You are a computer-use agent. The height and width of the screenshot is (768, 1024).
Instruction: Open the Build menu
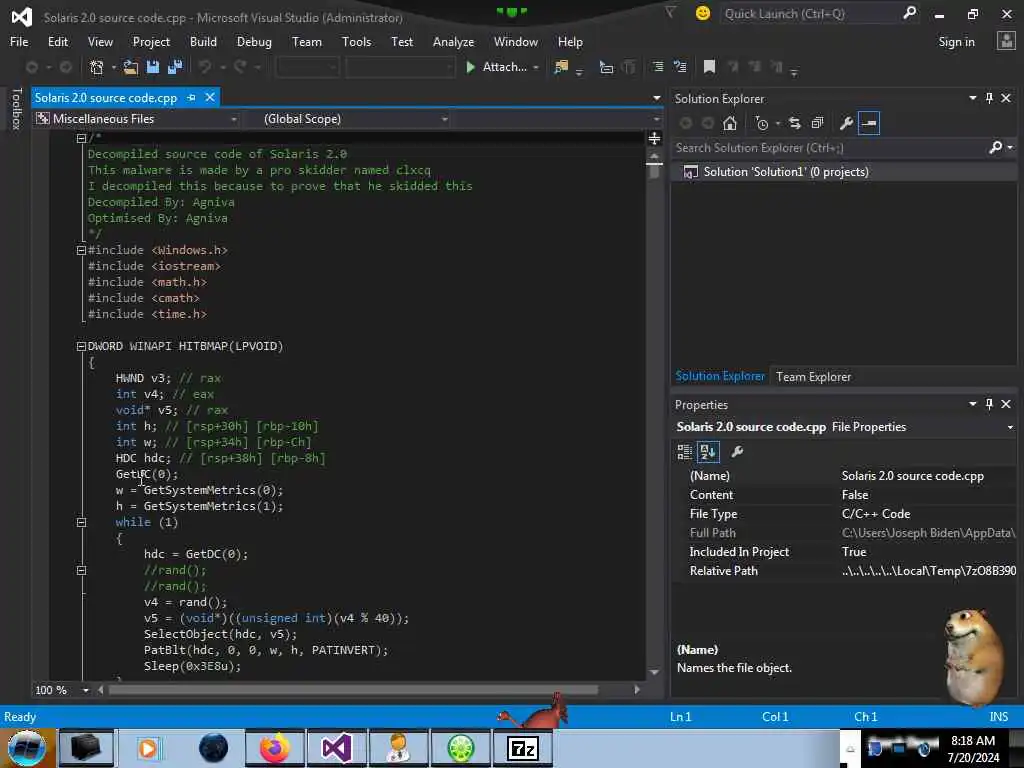tap(203, 42)
